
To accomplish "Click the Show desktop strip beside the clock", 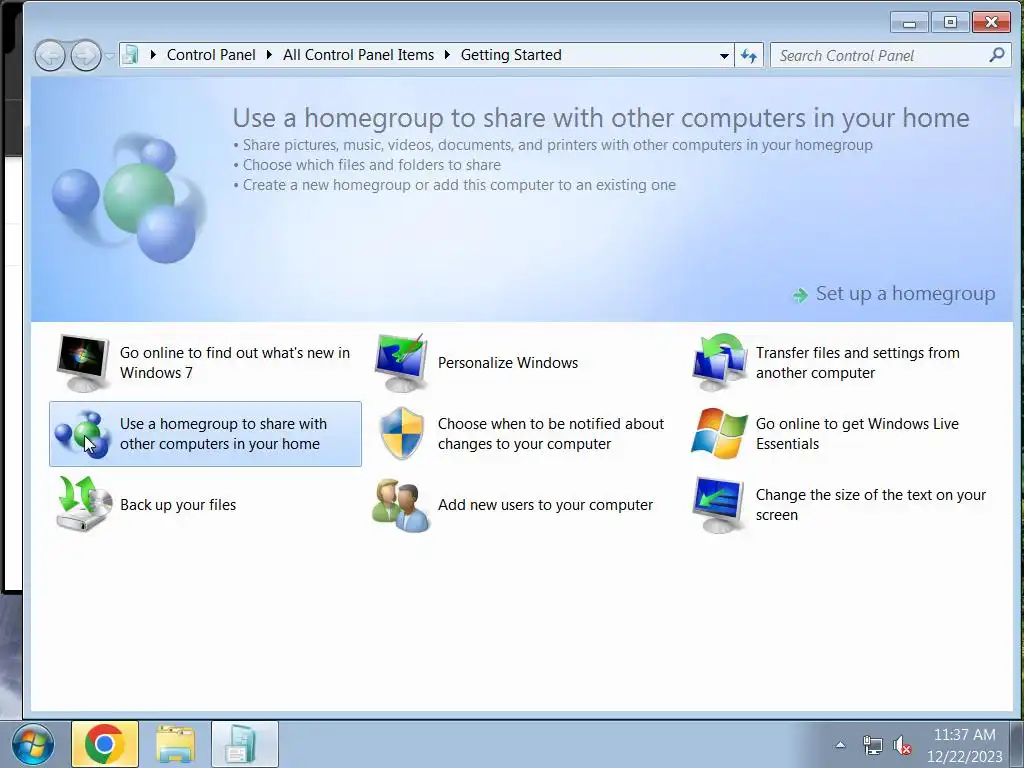I will pyautogui.click(x=1017, y=744).
